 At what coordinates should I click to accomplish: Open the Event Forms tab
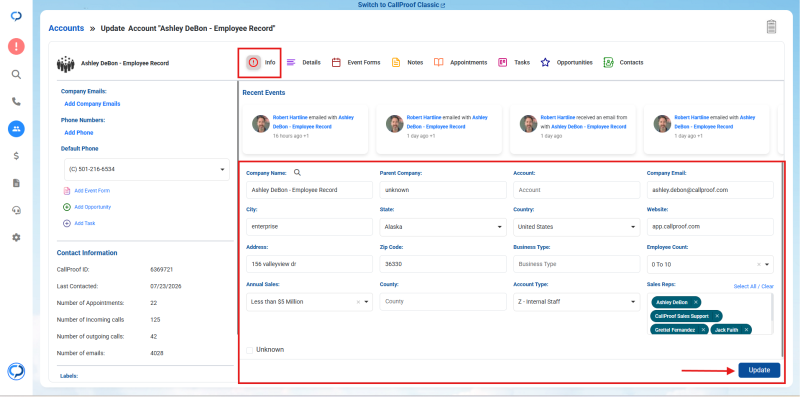(356, 62)
